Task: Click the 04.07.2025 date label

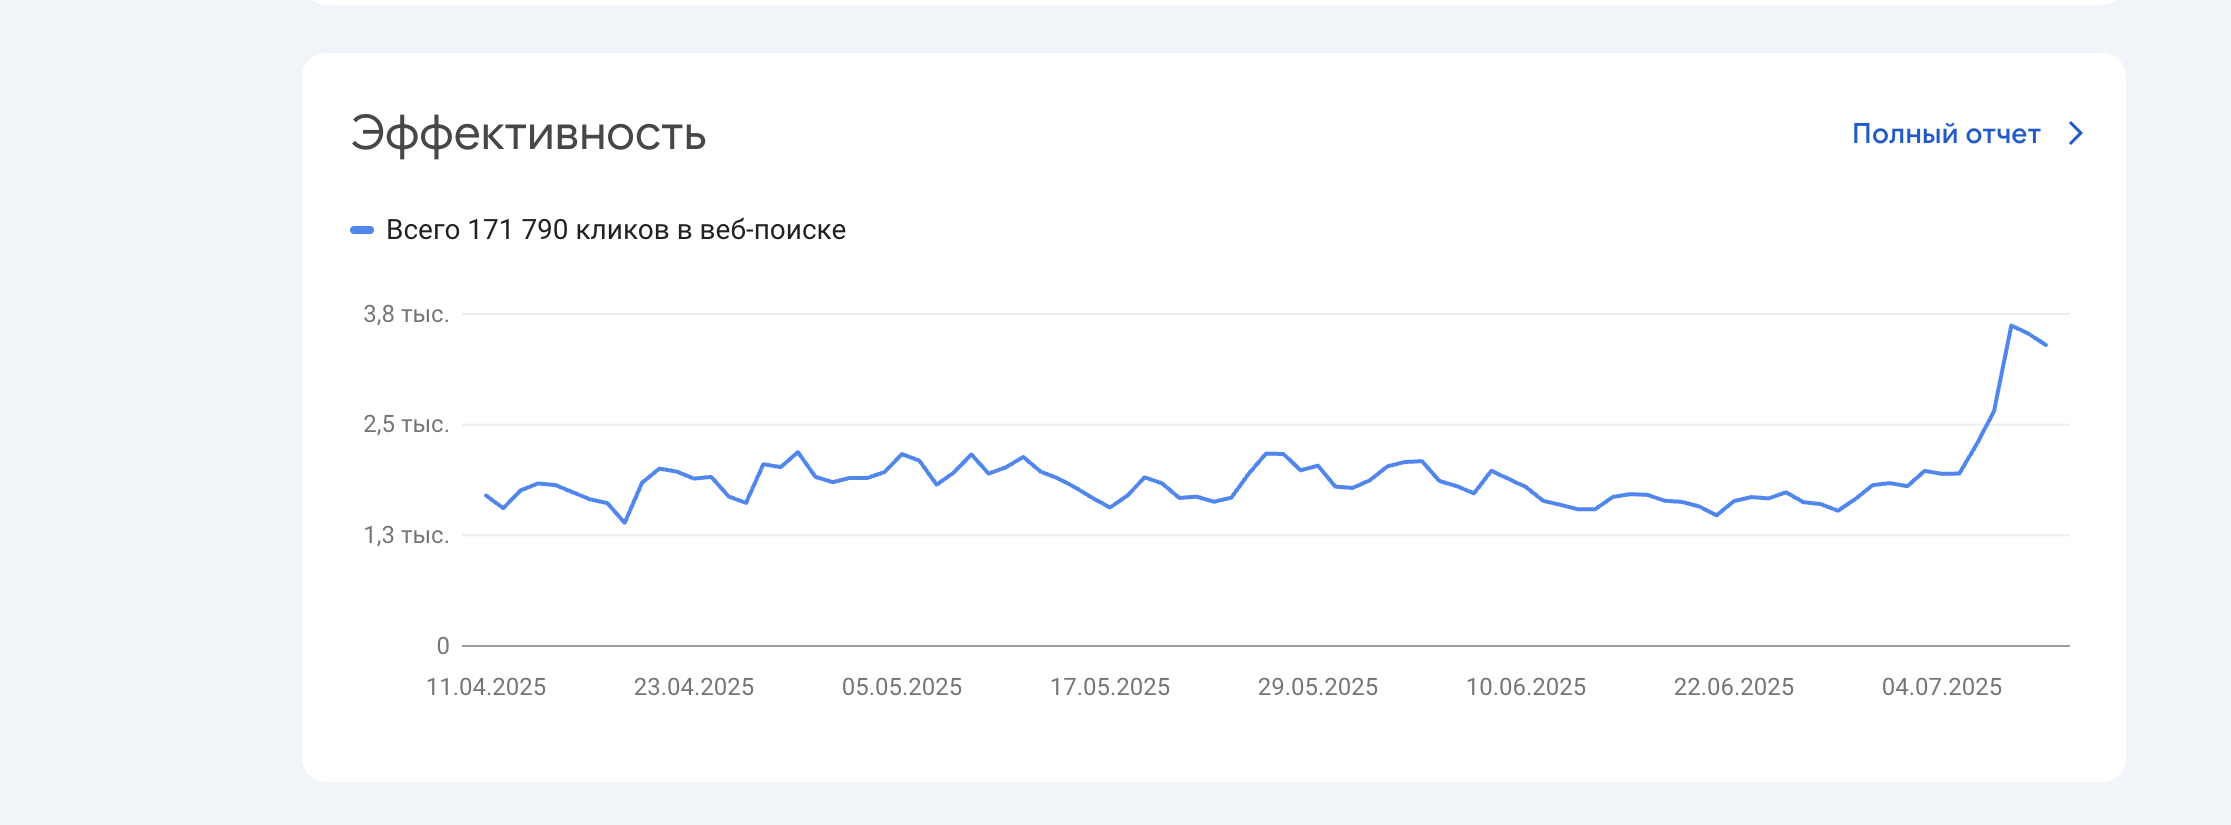Action: tap(1942, 687)
